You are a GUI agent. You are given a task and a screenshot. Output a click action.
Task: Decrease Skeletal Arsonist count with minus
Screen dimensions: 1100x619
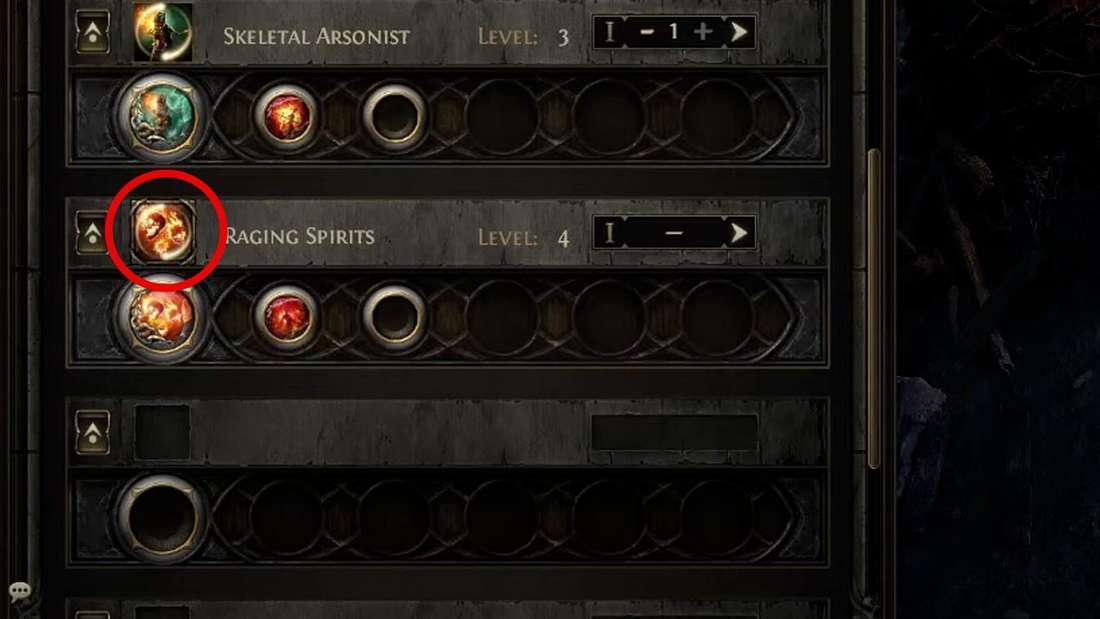647,32
